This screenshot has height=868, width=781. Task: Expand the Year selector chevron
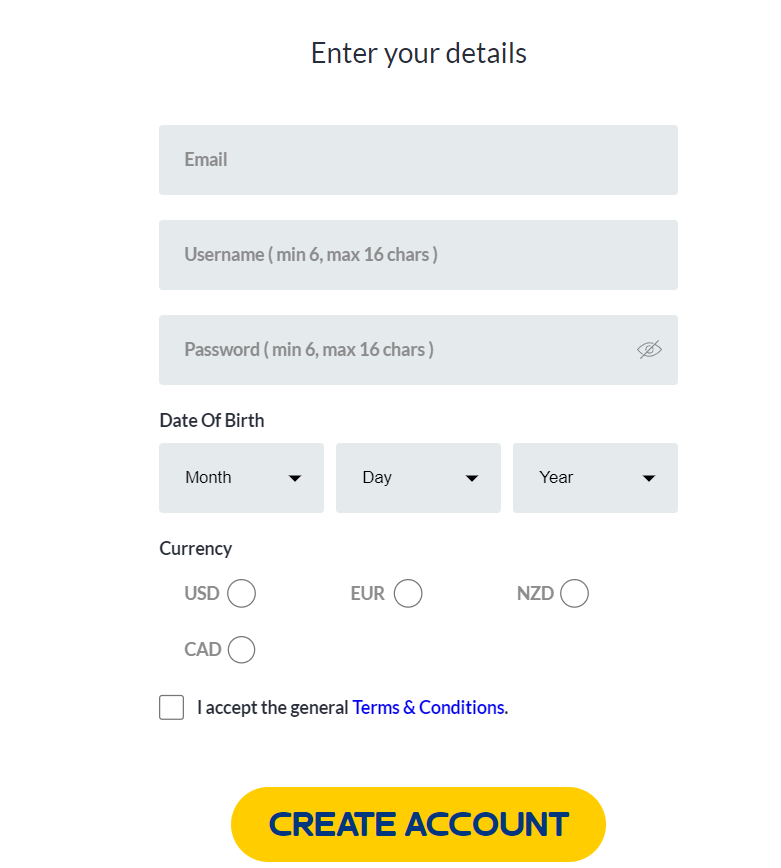649,478
